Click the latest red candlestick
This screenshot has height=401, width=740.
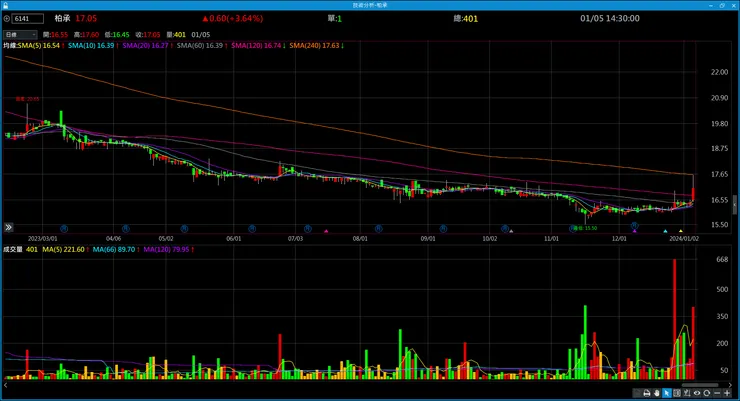(x=693, y=193)
